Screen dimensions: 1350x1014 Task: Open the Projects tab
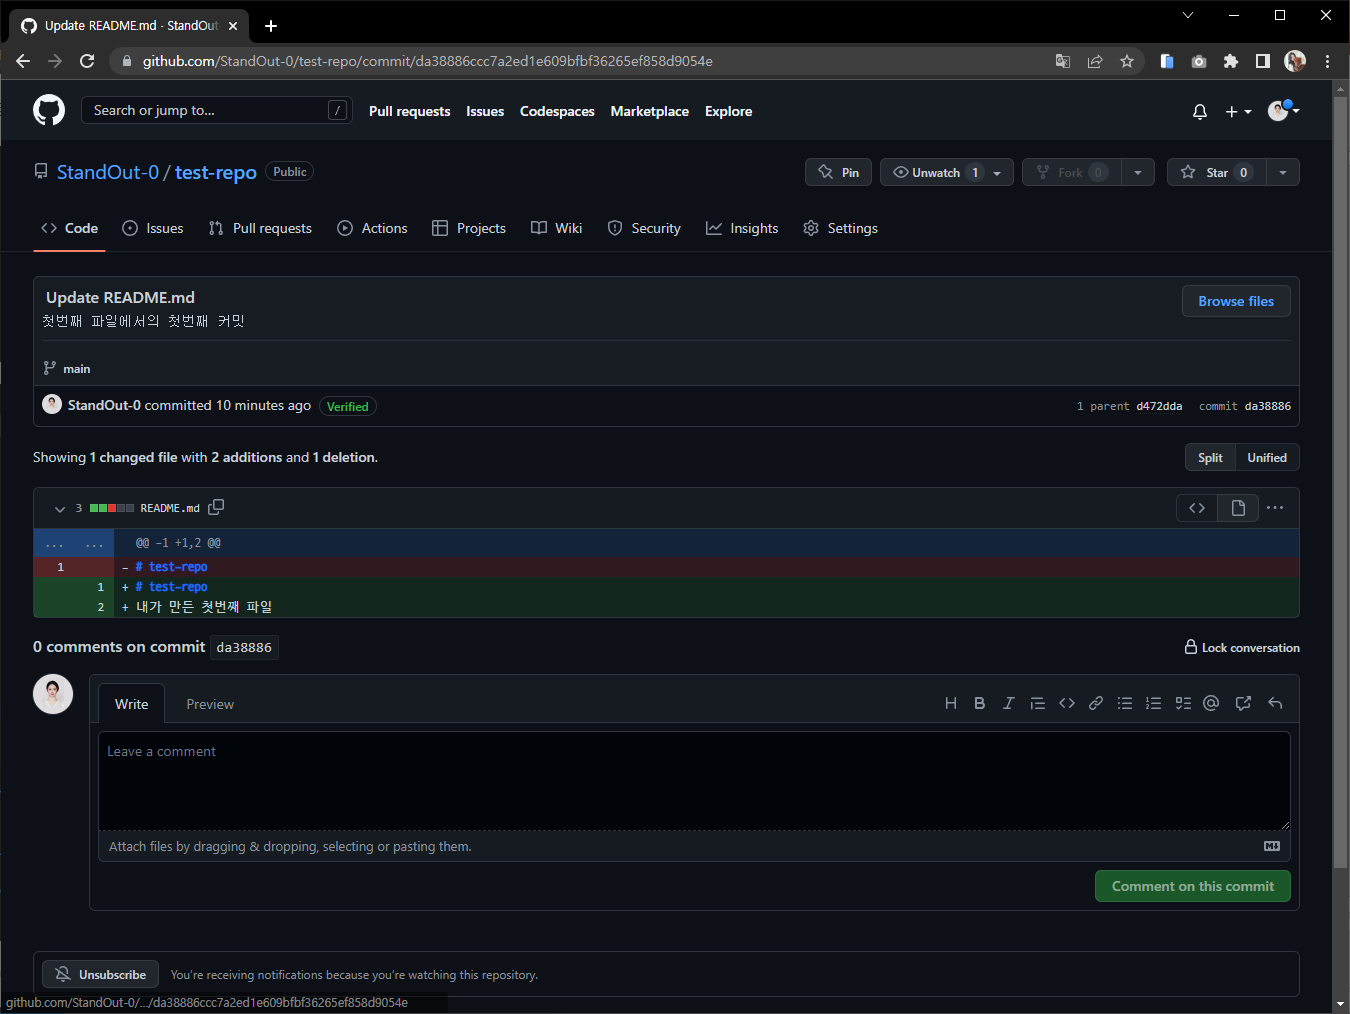(x=469, y=228)
